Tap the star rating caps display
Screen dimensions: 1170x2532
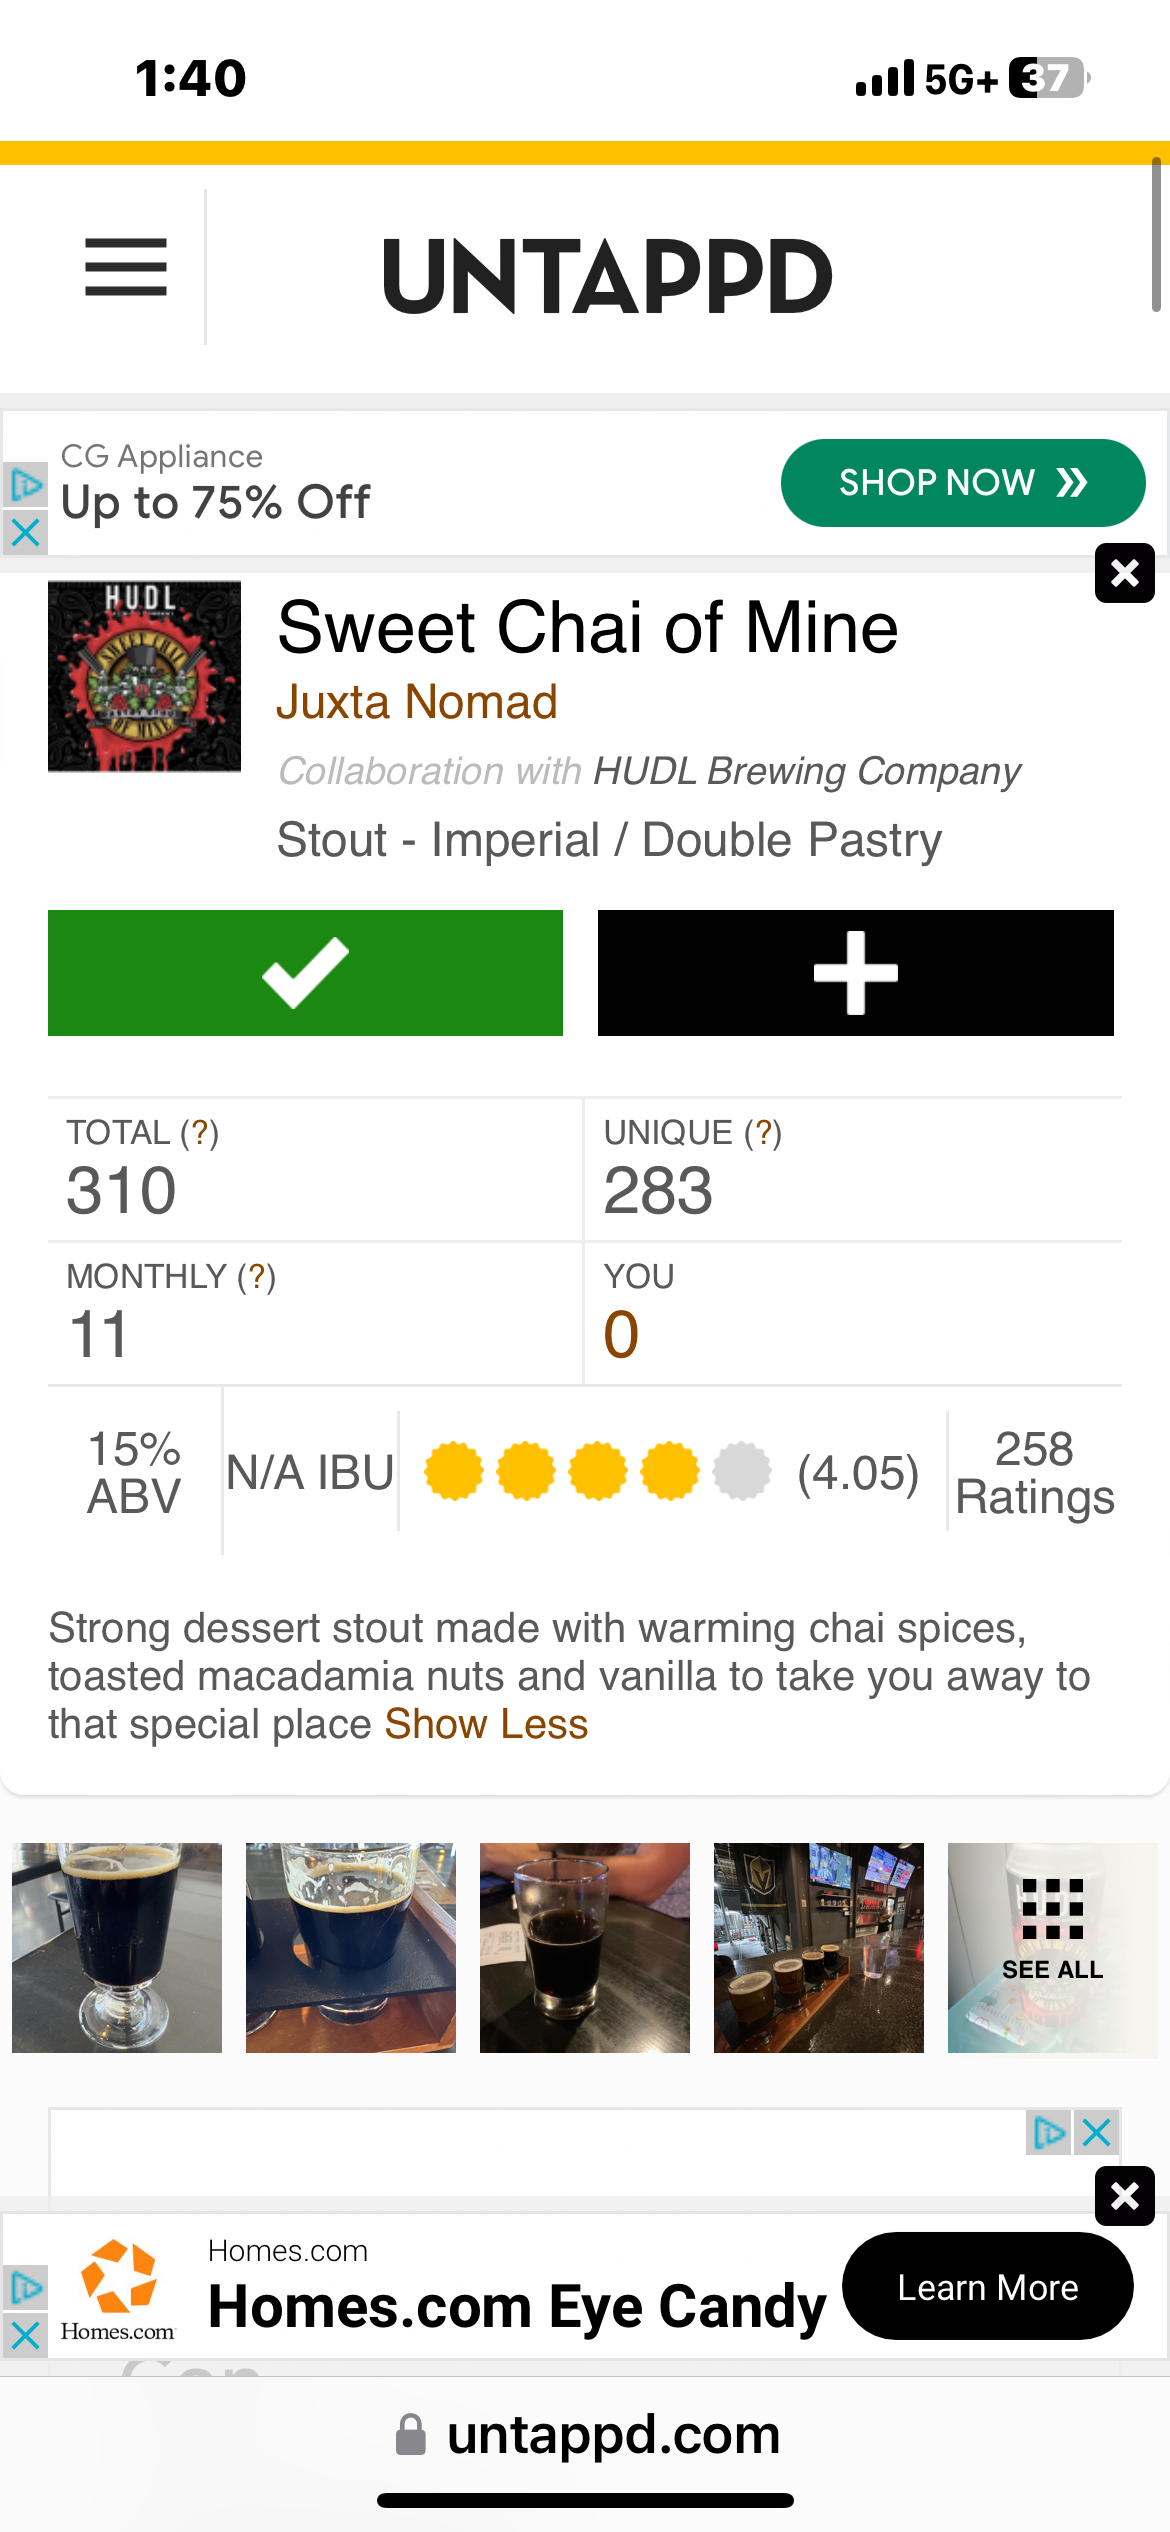tap(597, 1472)
